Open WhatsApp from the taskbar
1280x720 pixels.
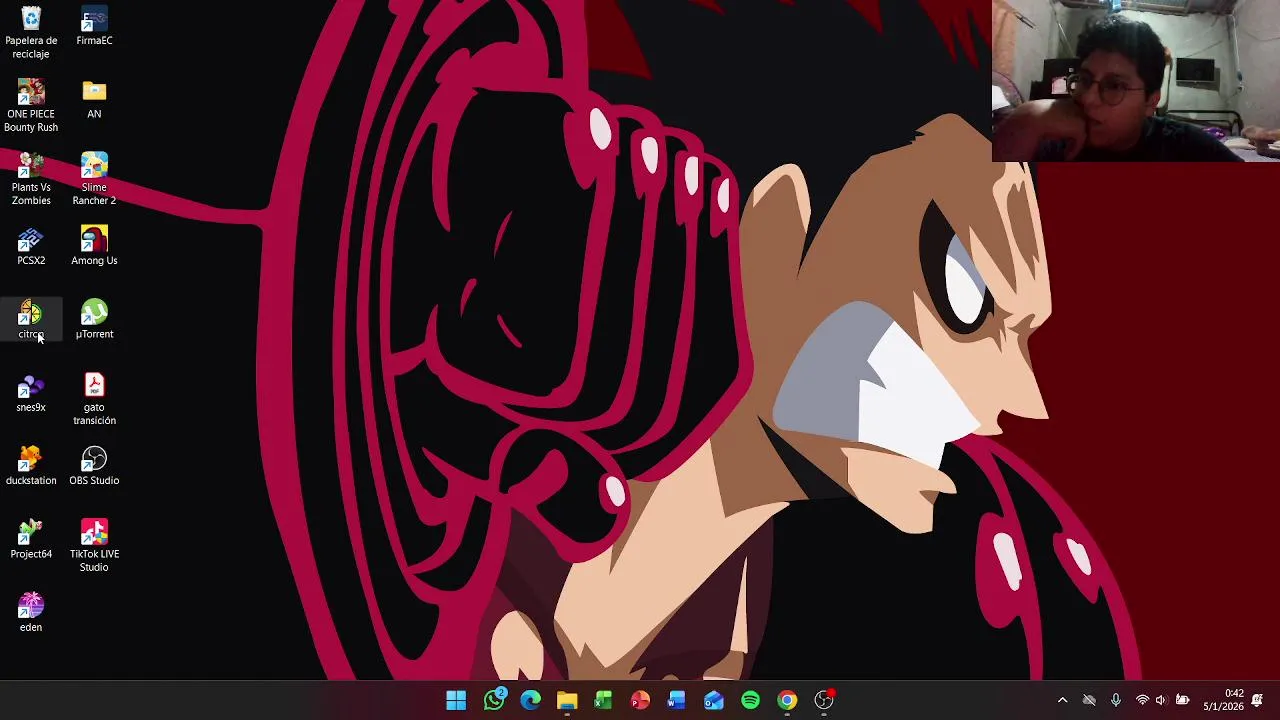click(494, 700)
